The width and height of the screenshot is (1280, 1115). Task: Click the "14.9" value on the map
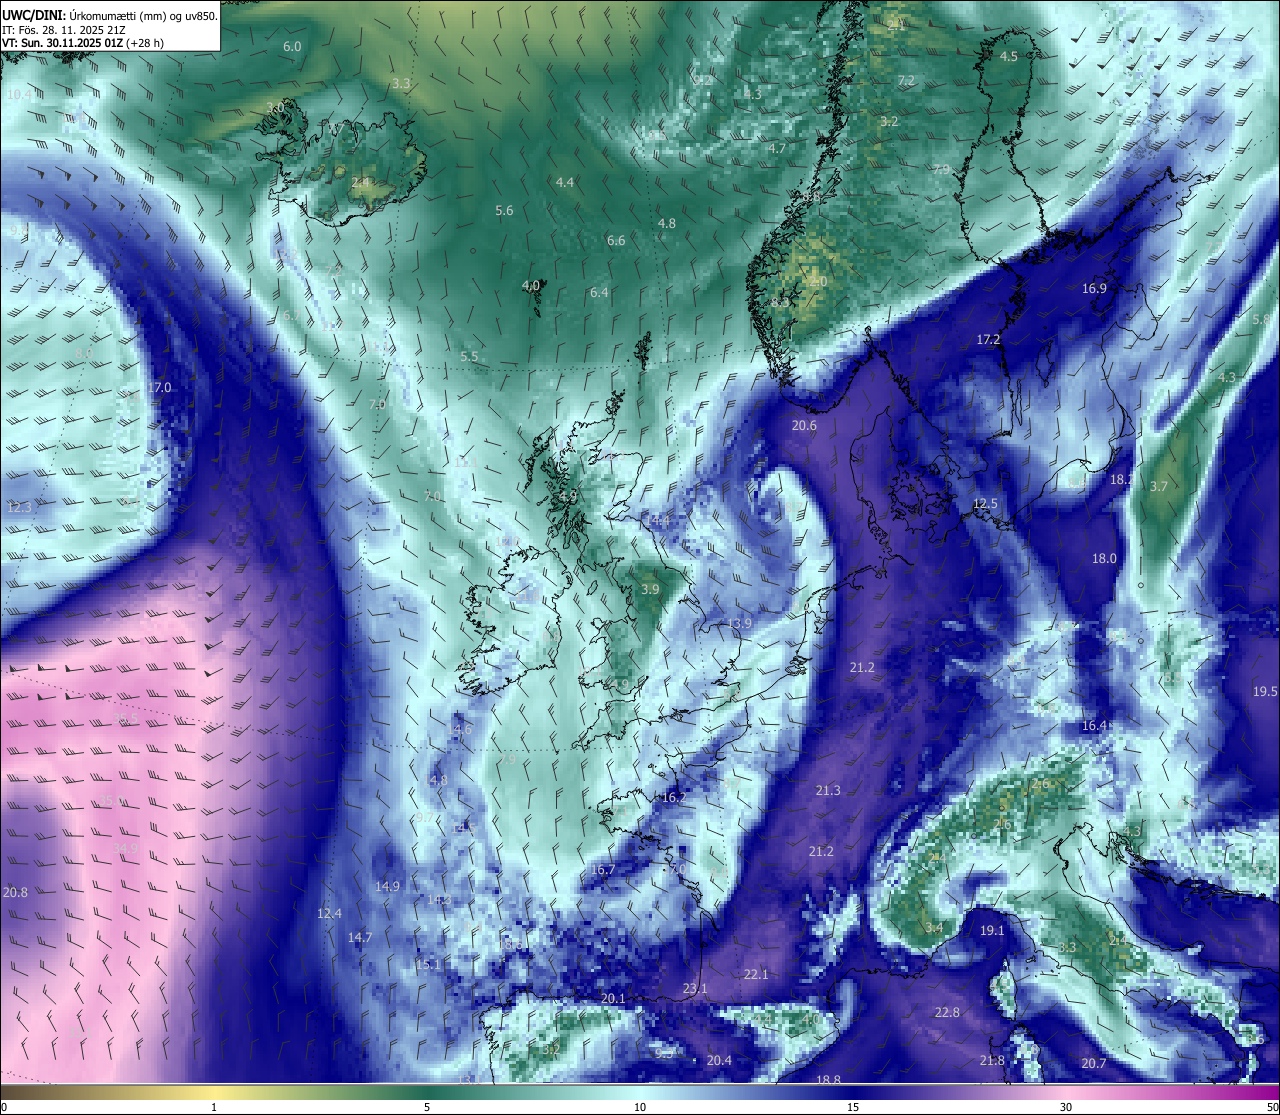pyautogui.click(x=387, y=887)
